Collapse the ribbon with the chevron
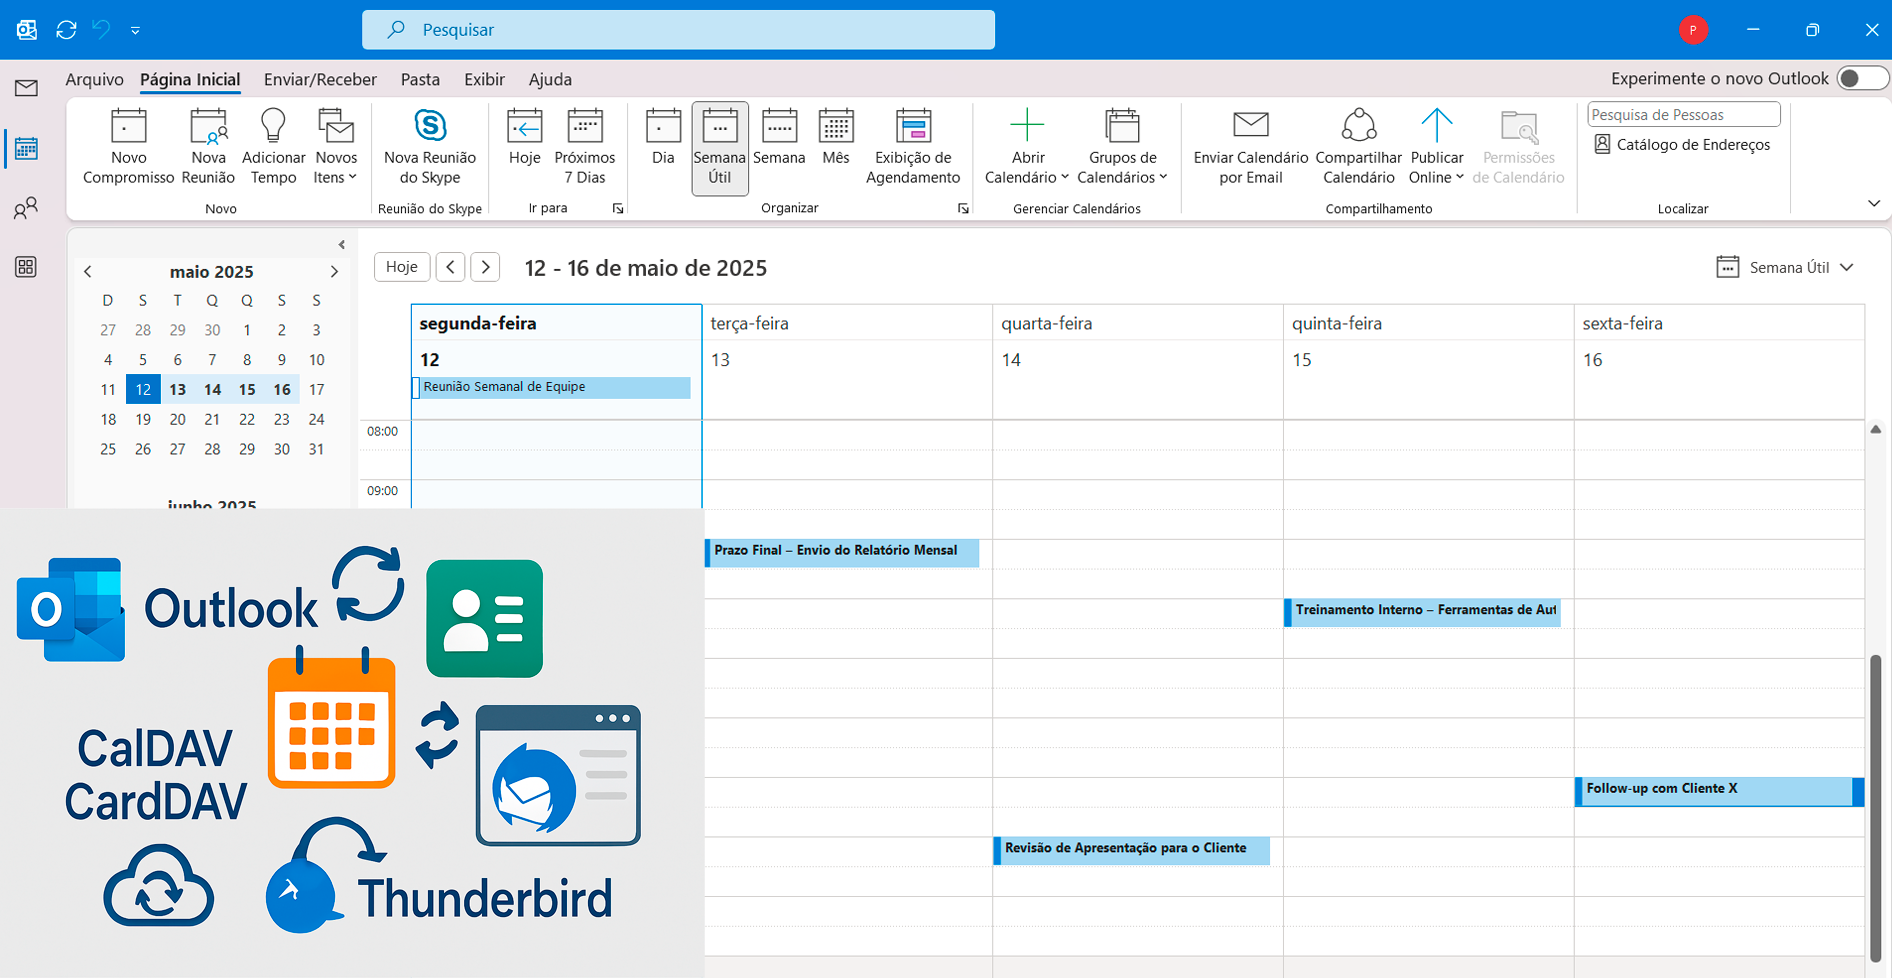Viewport: 1892px width, 978px height. pos(1873,204)
